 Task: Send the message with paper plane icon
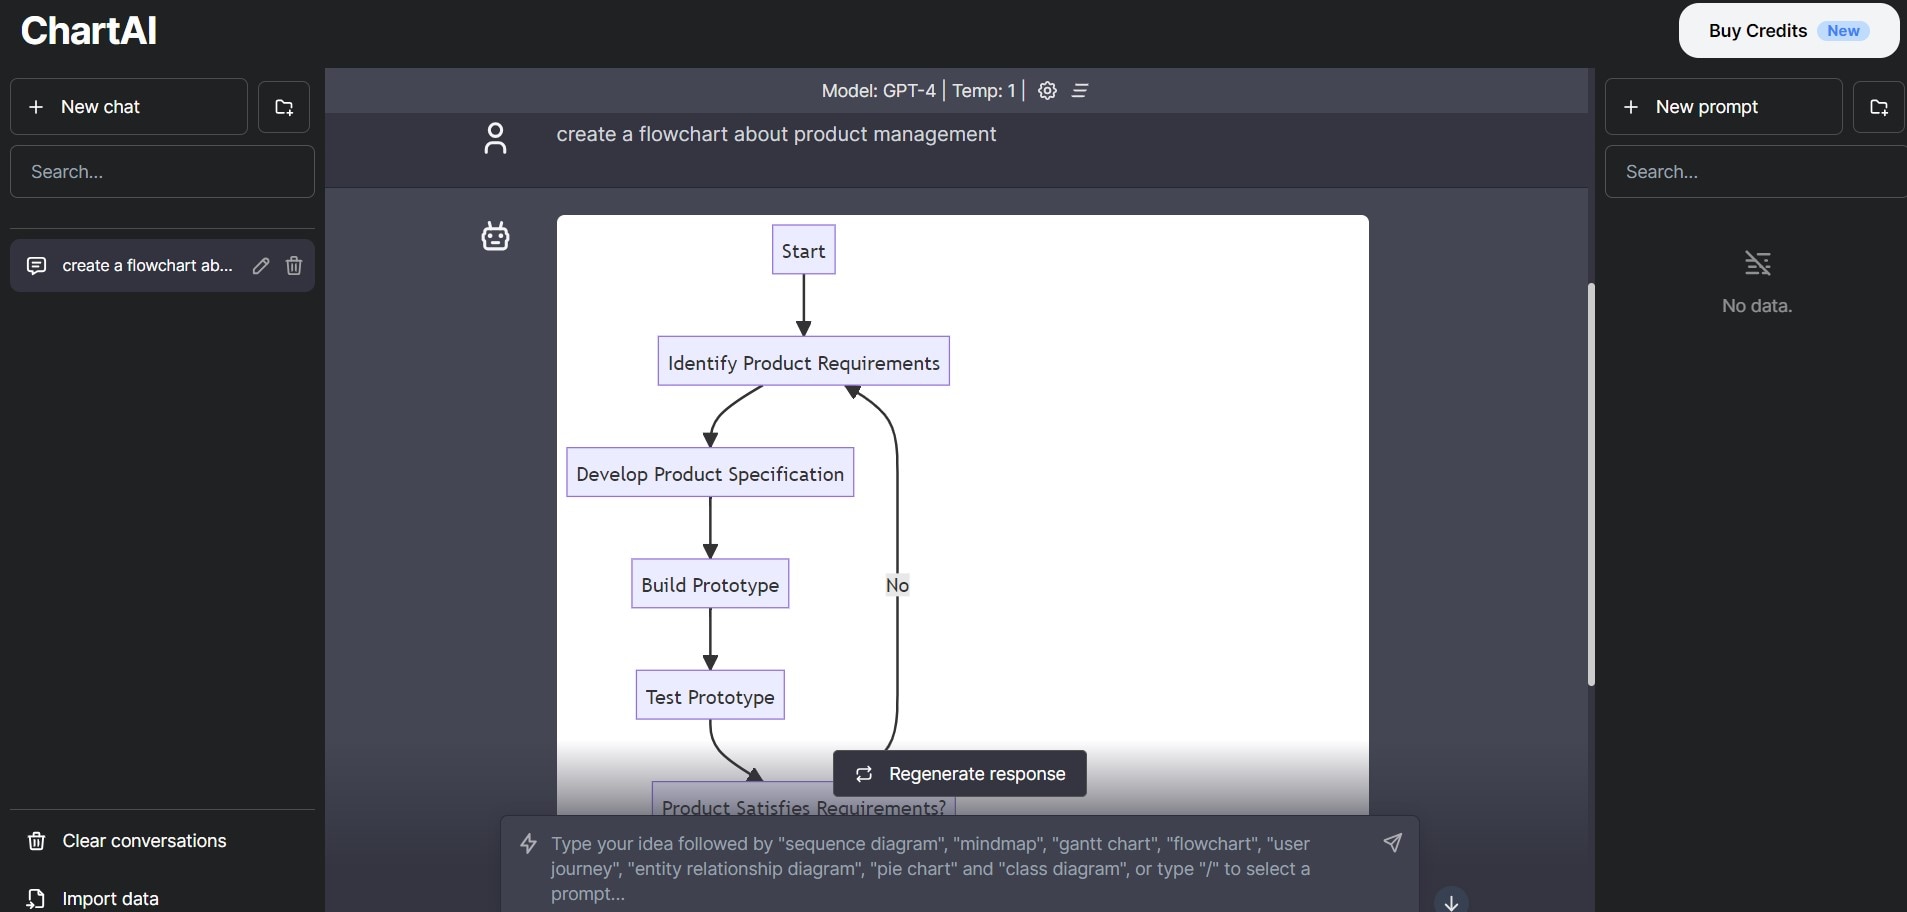click(1392, 843)
